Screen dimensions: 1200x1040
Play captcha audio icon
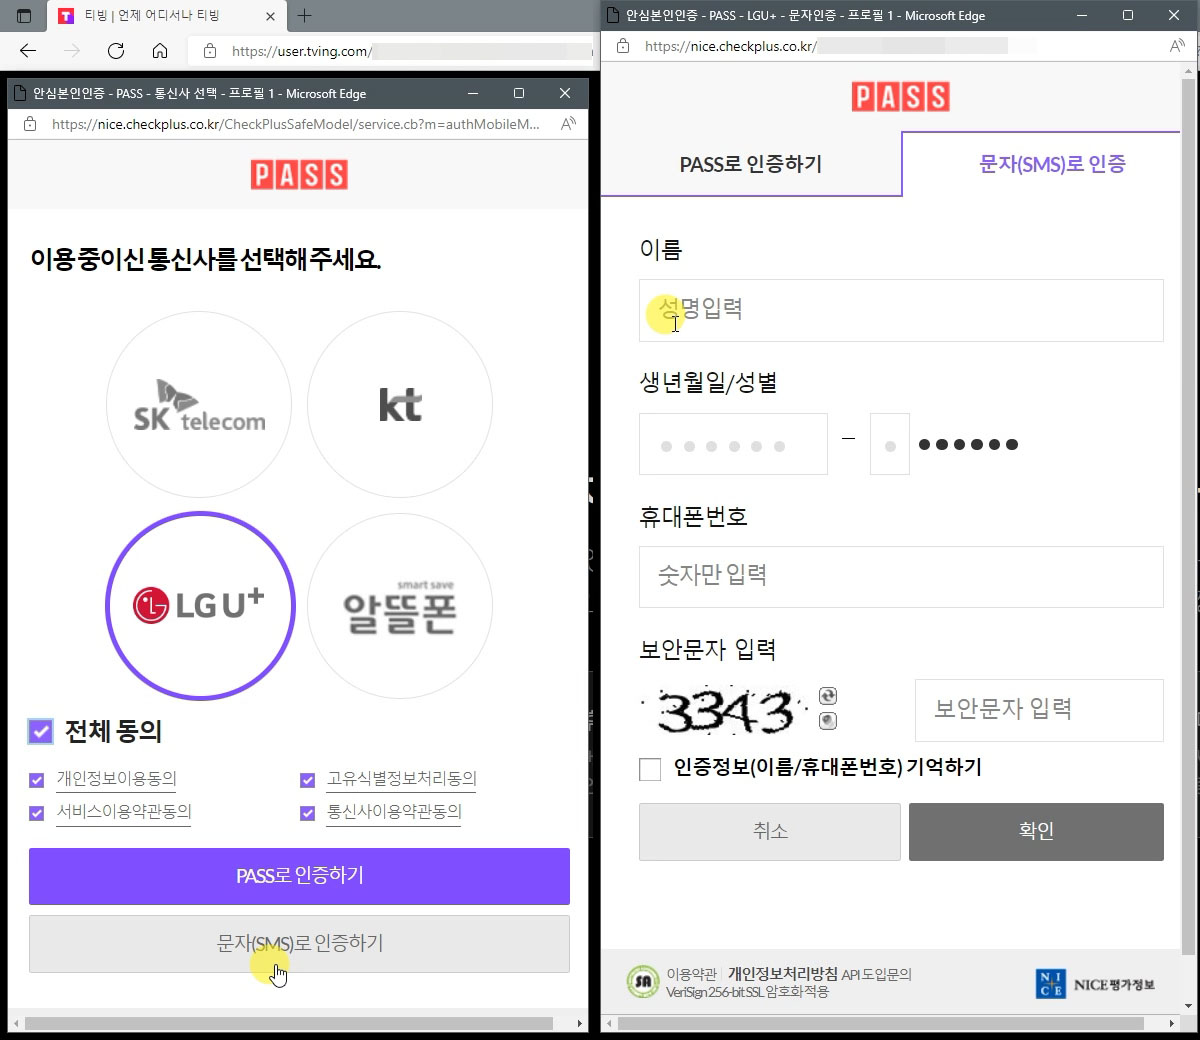[828, 721]
